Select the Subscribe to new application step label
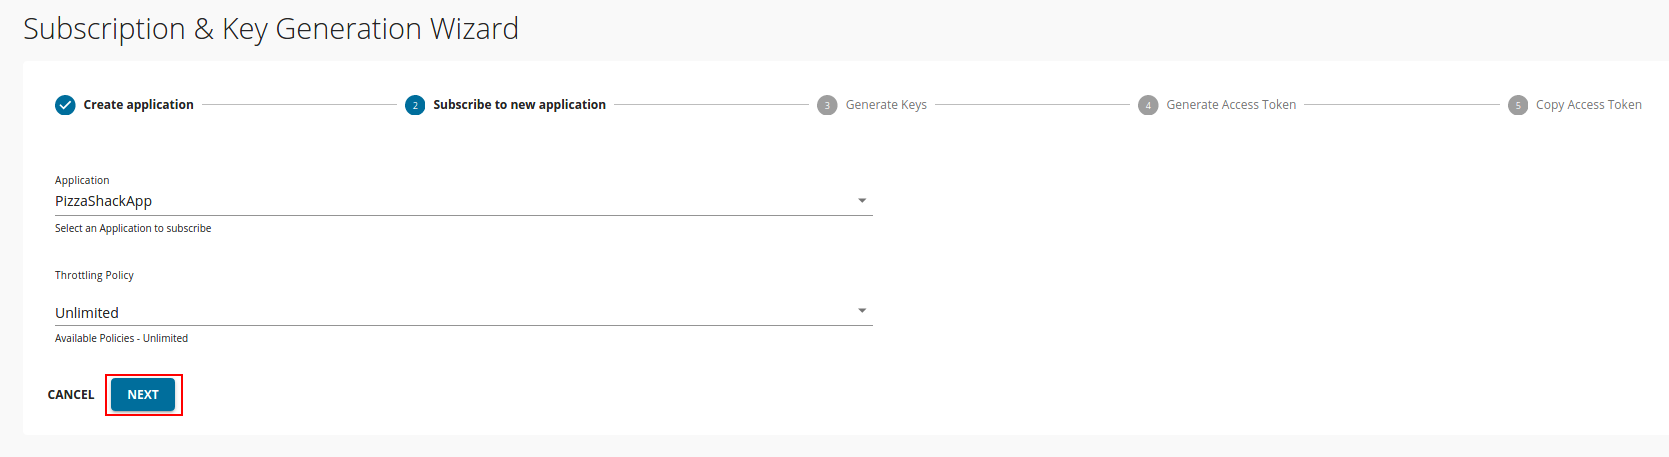1669x457 pixels. click(x=519, y=105)
